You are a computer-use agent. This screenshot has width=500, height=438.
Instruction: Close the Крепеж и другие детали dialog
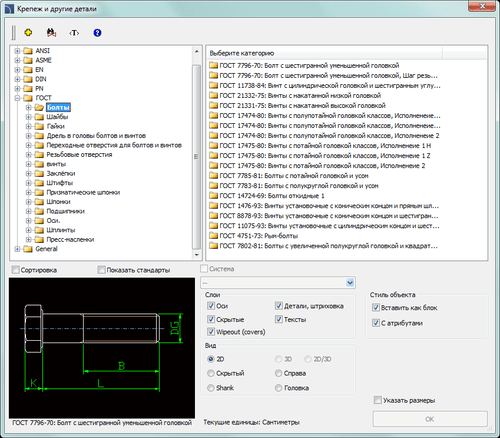[482, 6]
